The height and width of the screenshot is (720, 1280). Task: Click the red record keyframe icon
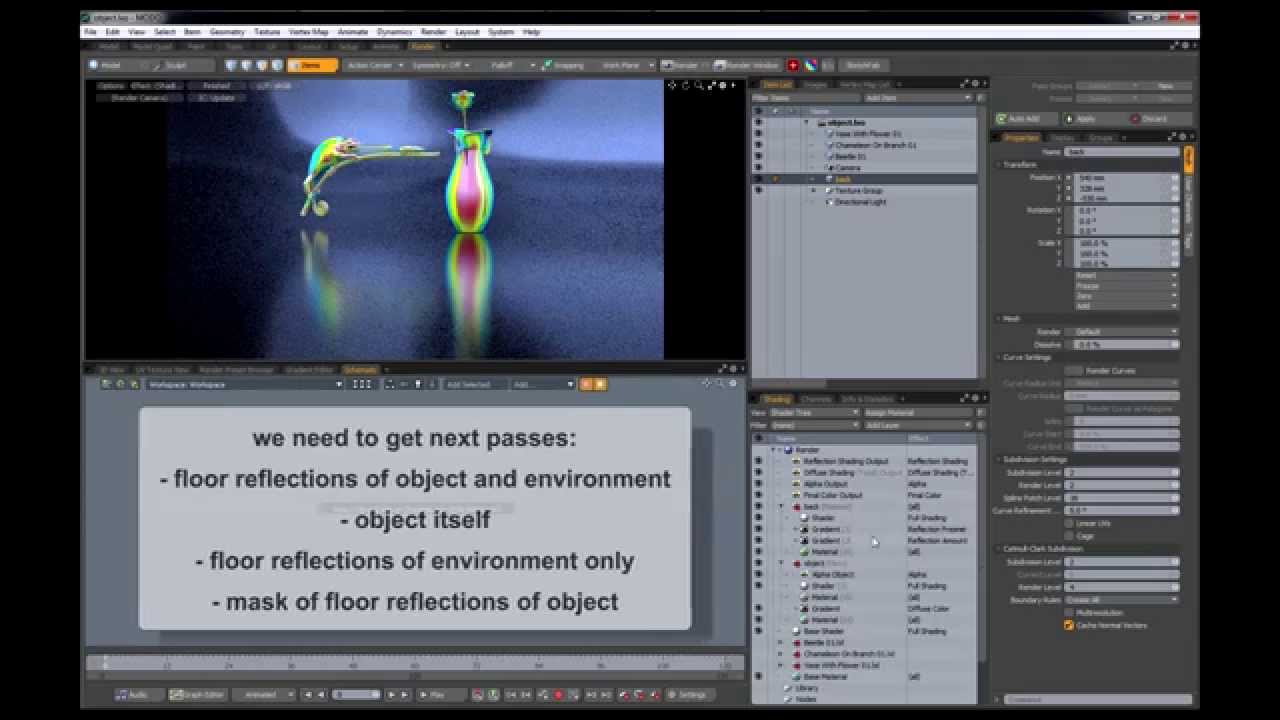pyautogui.click(x=558, y=694)
